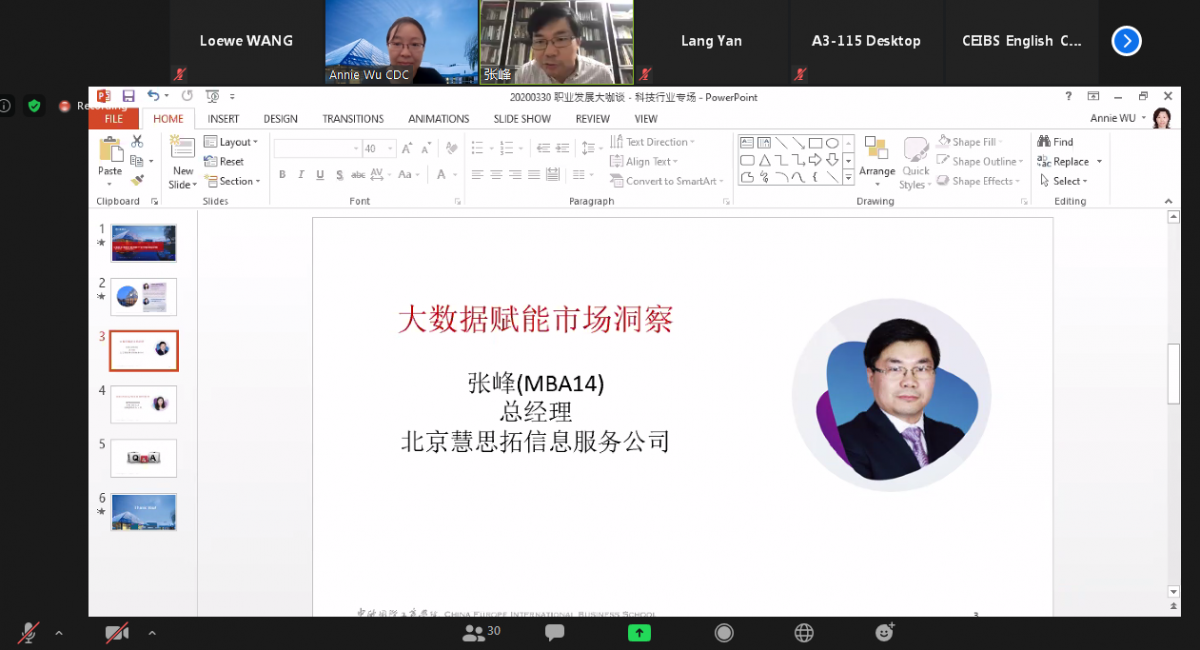Screen dimensions: 1200x650
Task: Open the font name combo box
Action: 317,148
